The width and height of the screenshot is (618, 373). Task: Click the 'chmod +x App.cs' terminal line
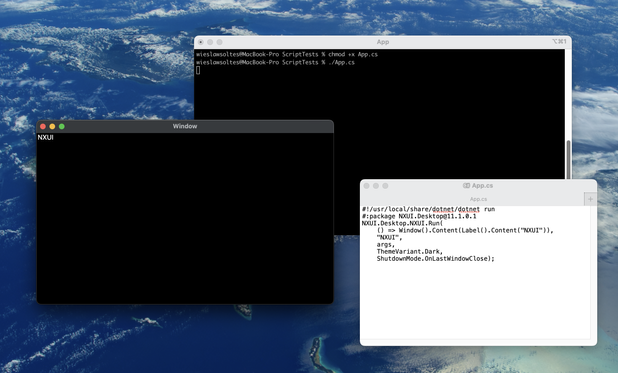pos(287,54)
